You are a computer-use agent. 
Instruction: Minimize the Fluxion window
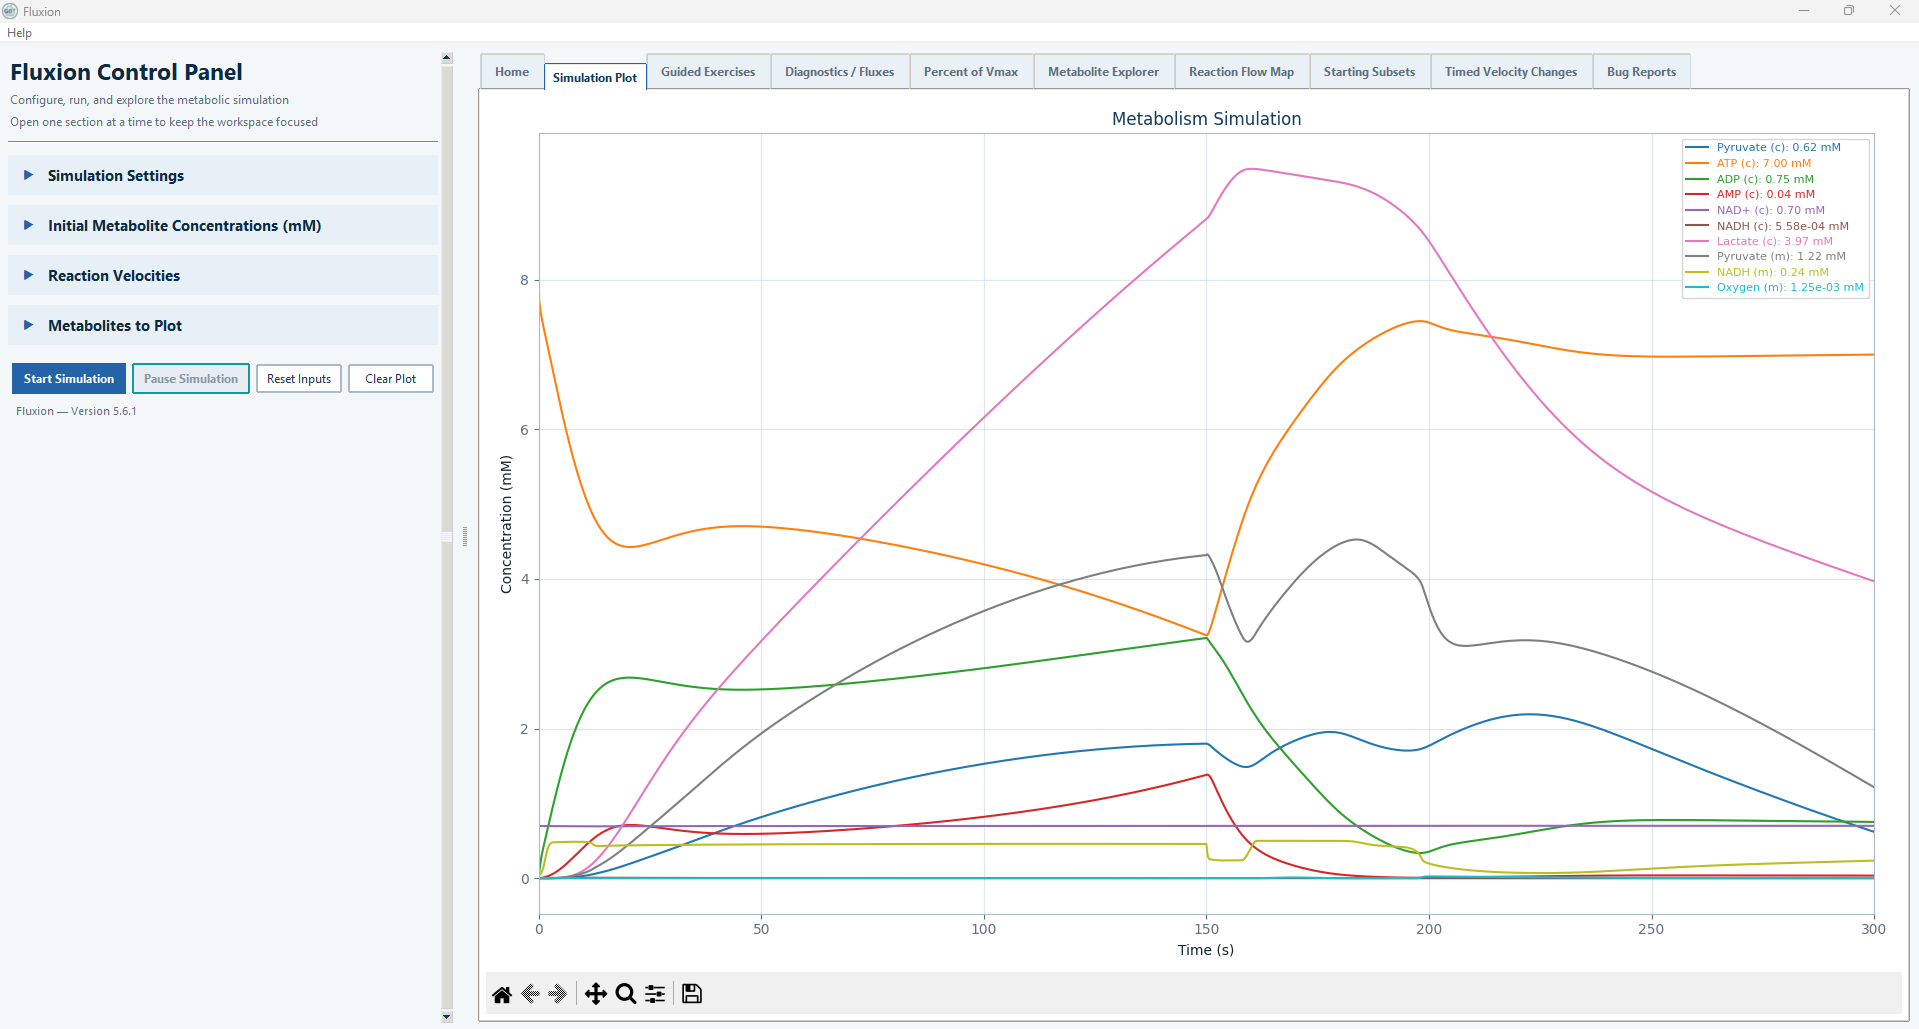[1804, 11]
